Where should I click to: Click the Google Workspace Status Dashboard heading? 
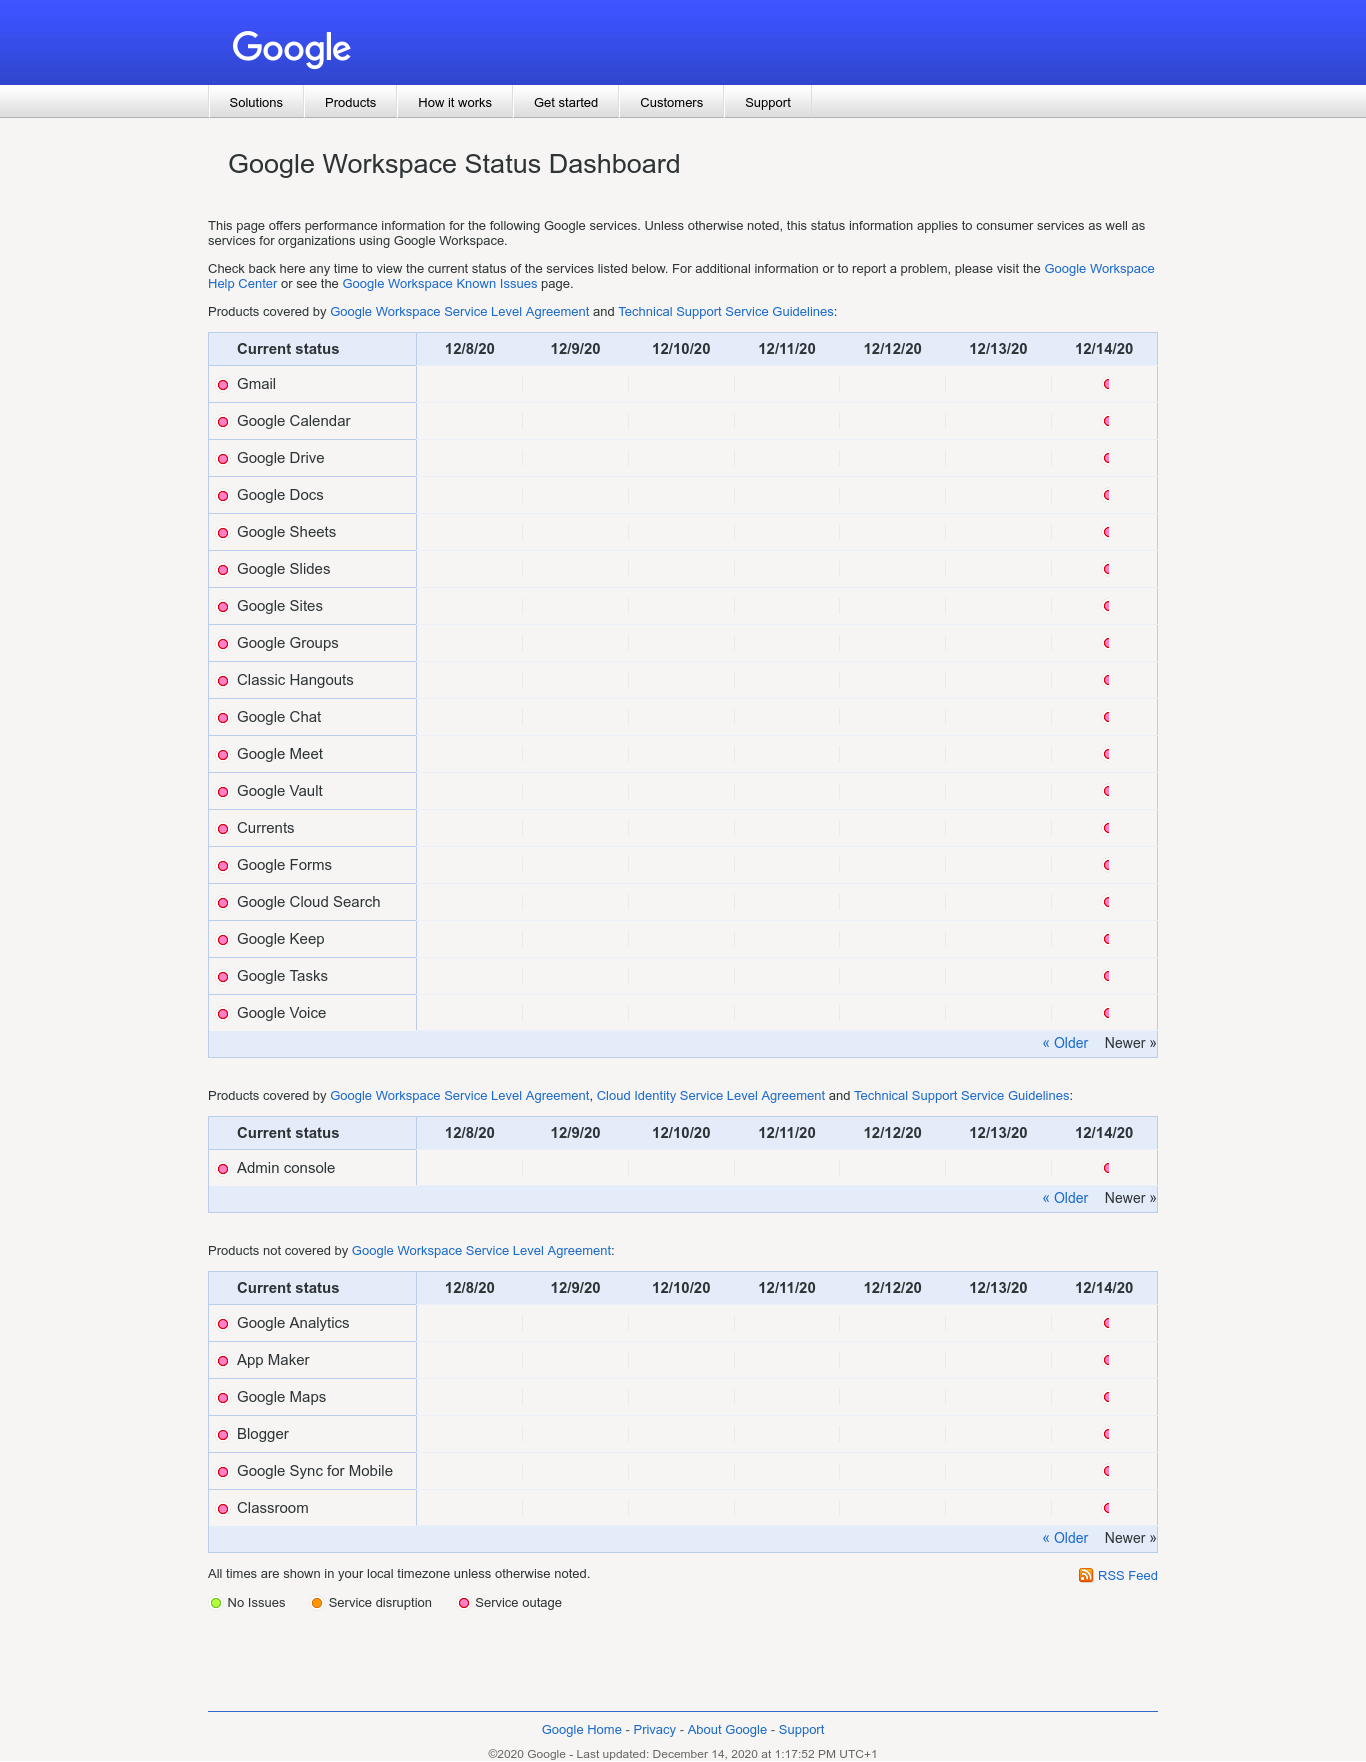tap(454, 164)
